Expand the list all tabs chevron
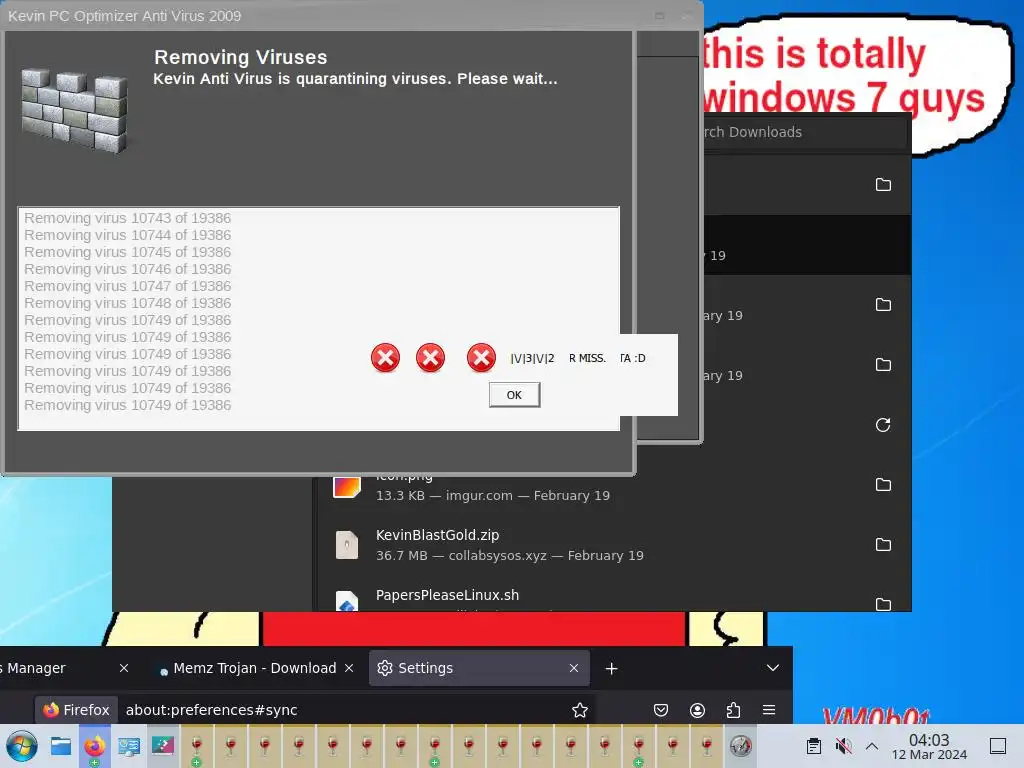The image size is (1024, 768). click(x=773, y=668)
